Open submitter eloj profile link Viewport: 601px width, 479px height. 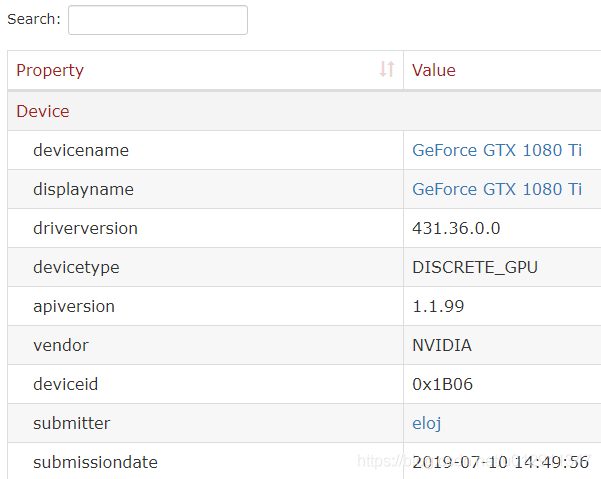click(426, 424)
